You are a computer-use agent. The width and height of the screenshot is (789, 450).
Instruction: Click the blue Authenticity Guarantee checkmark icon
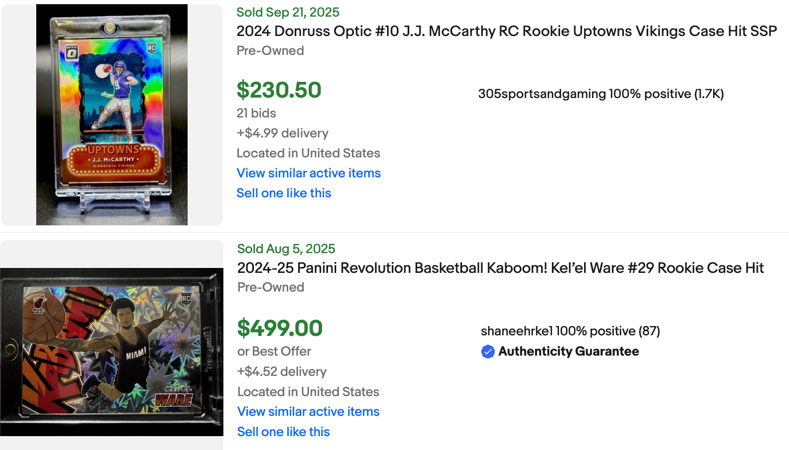488,352
